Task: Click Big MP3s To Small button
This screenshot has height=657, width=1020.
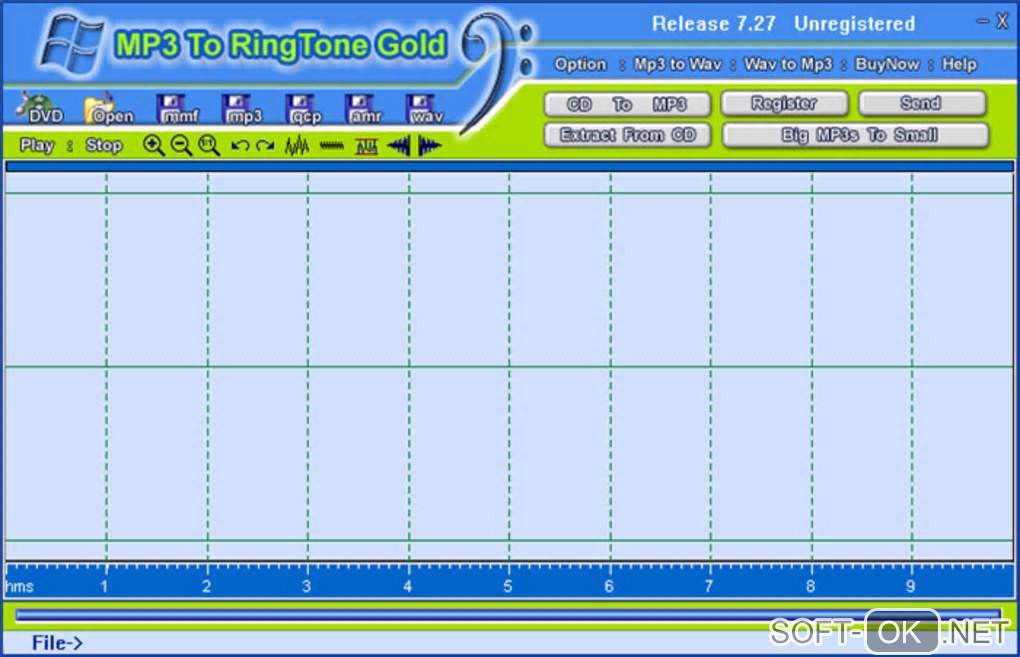Action: 855,135
